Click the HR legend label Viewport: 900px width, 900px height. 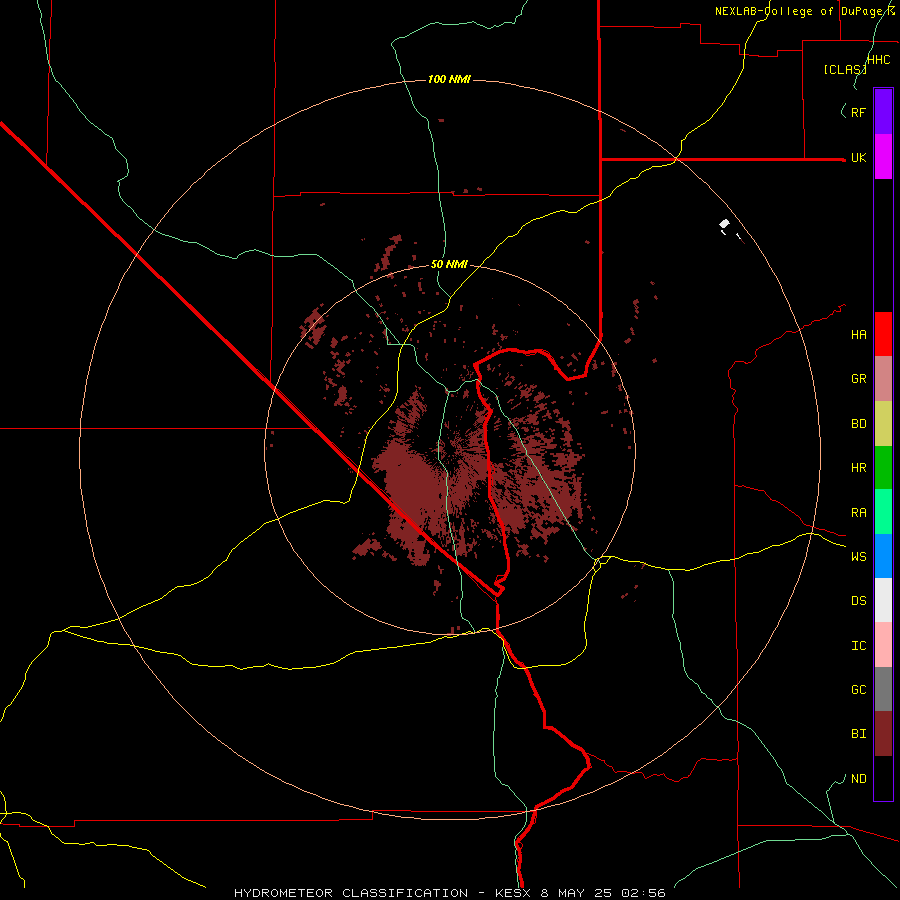859,468
